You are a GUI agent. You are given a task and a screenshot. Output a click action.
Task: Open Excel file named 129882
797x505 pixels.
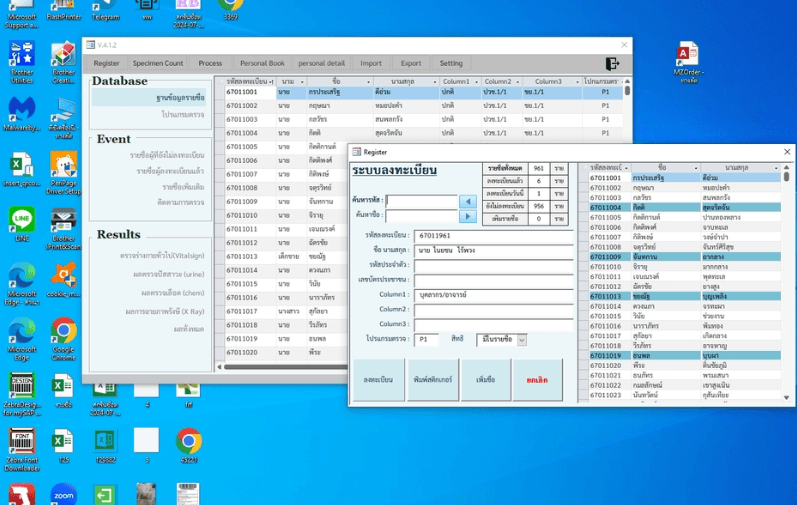[x=105, y=445]
